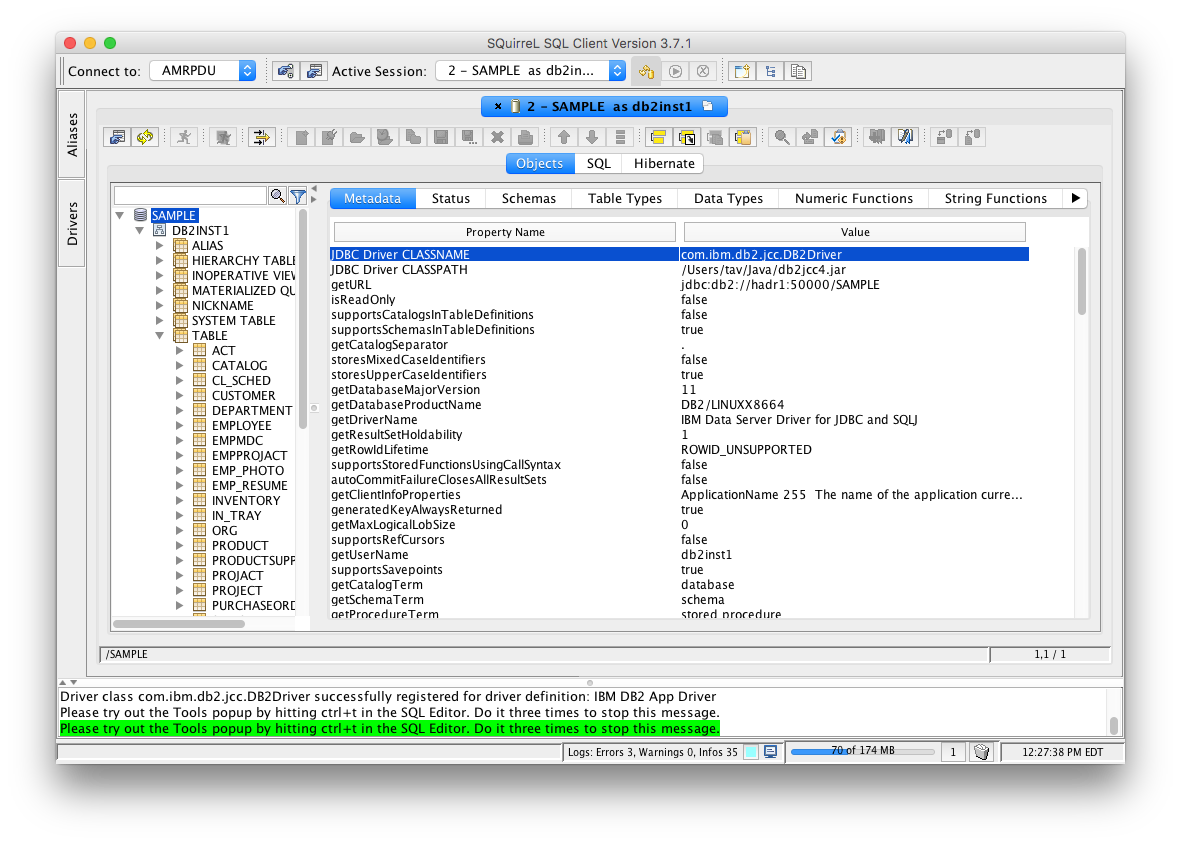This screenshot has height=844, width=1181.
Task: Open the SQL Bookmarks icon
Action: pos(903,137)
